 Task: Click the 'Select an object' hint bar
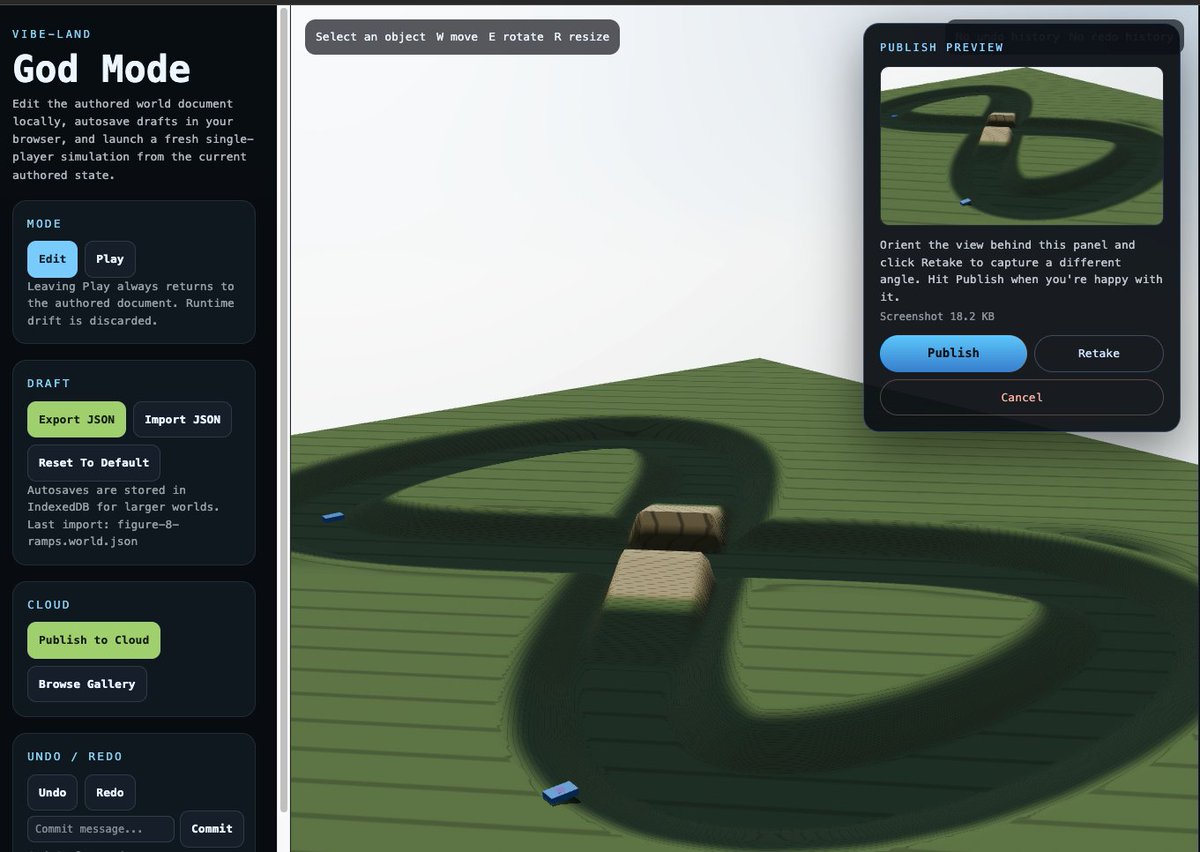(462, 37)
